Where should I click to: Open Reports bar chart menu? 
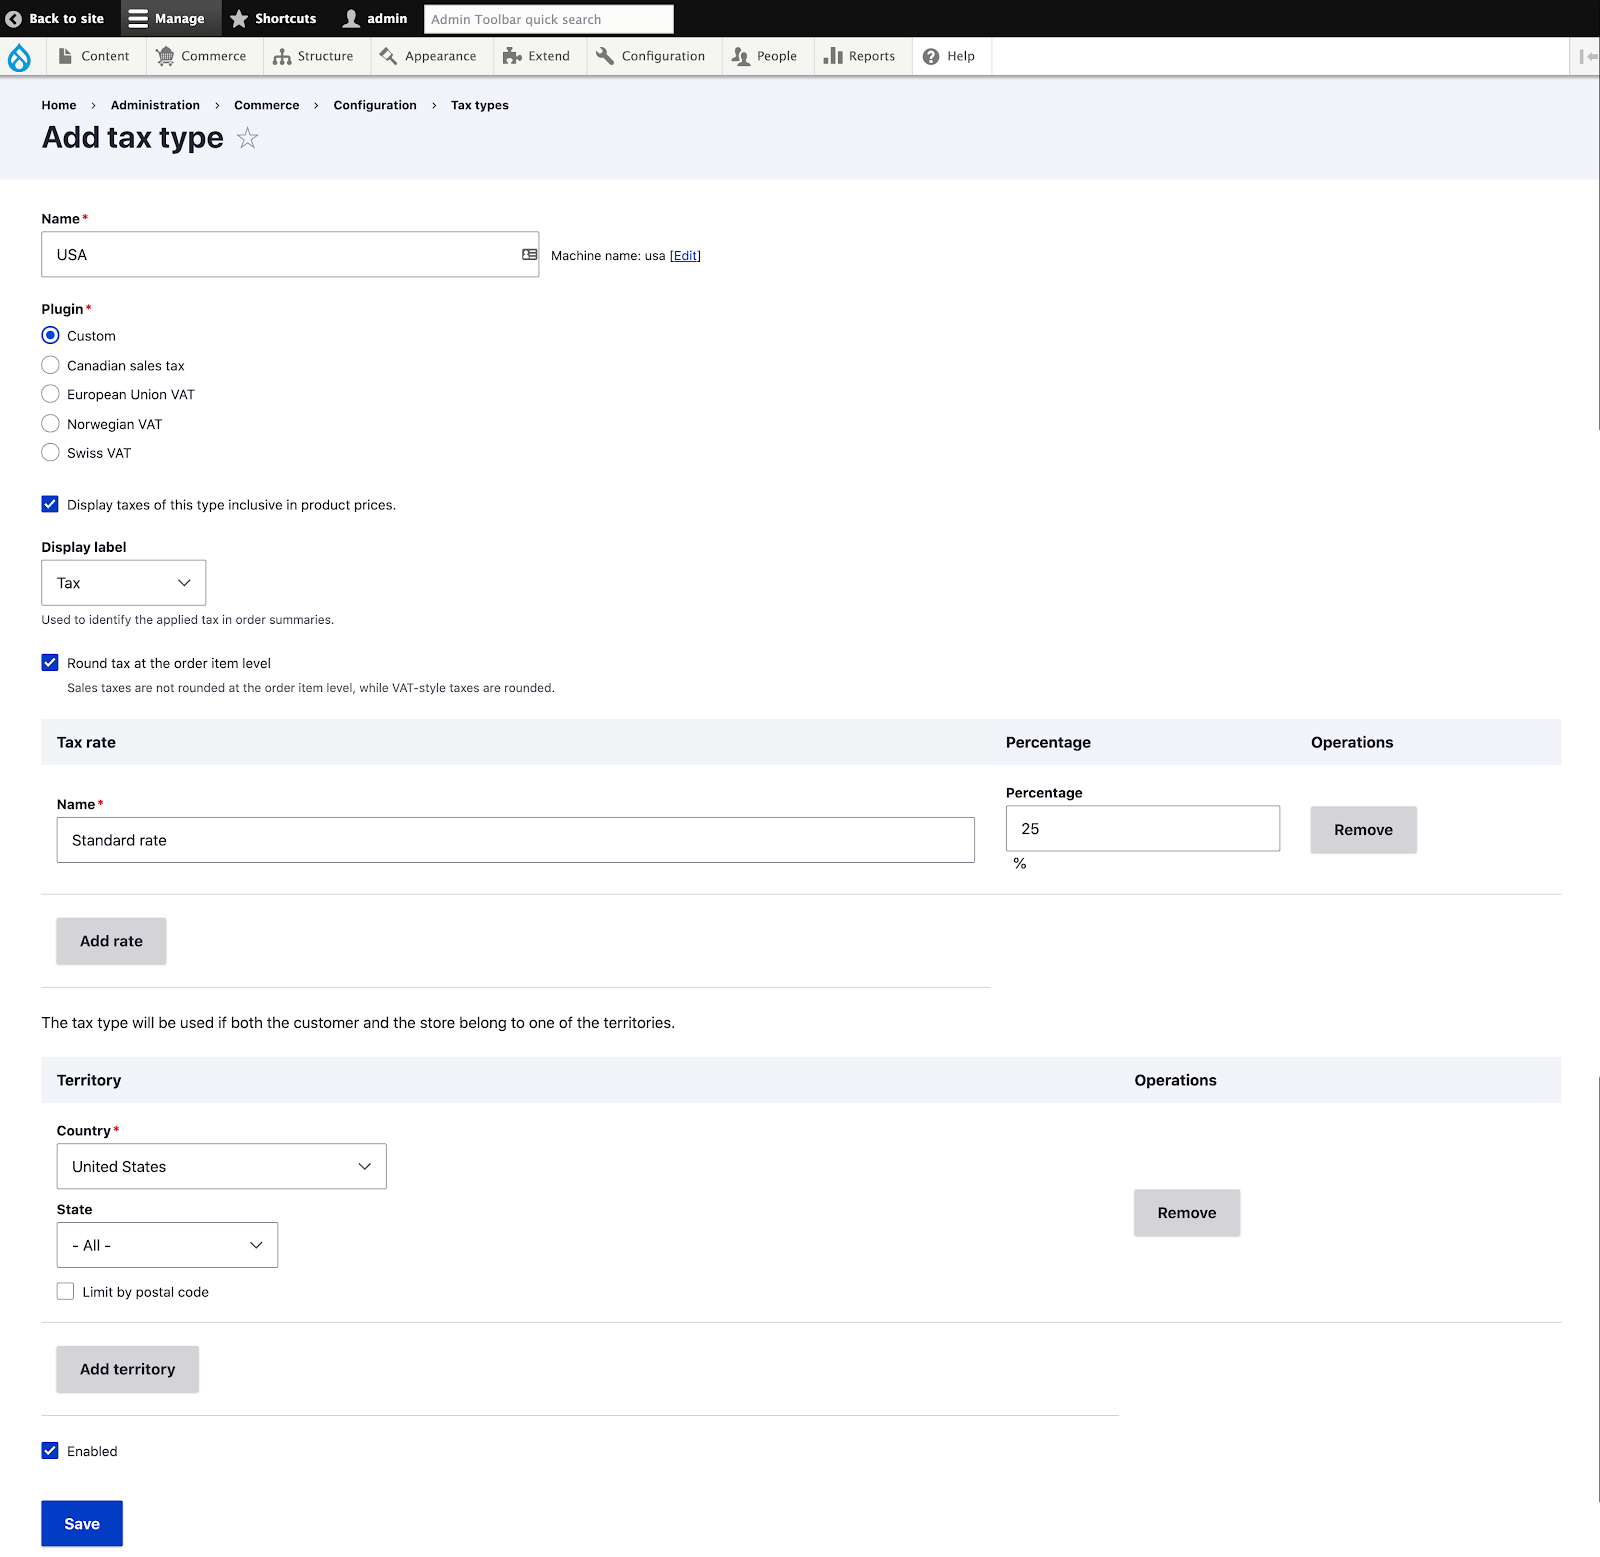coord(859,56)
